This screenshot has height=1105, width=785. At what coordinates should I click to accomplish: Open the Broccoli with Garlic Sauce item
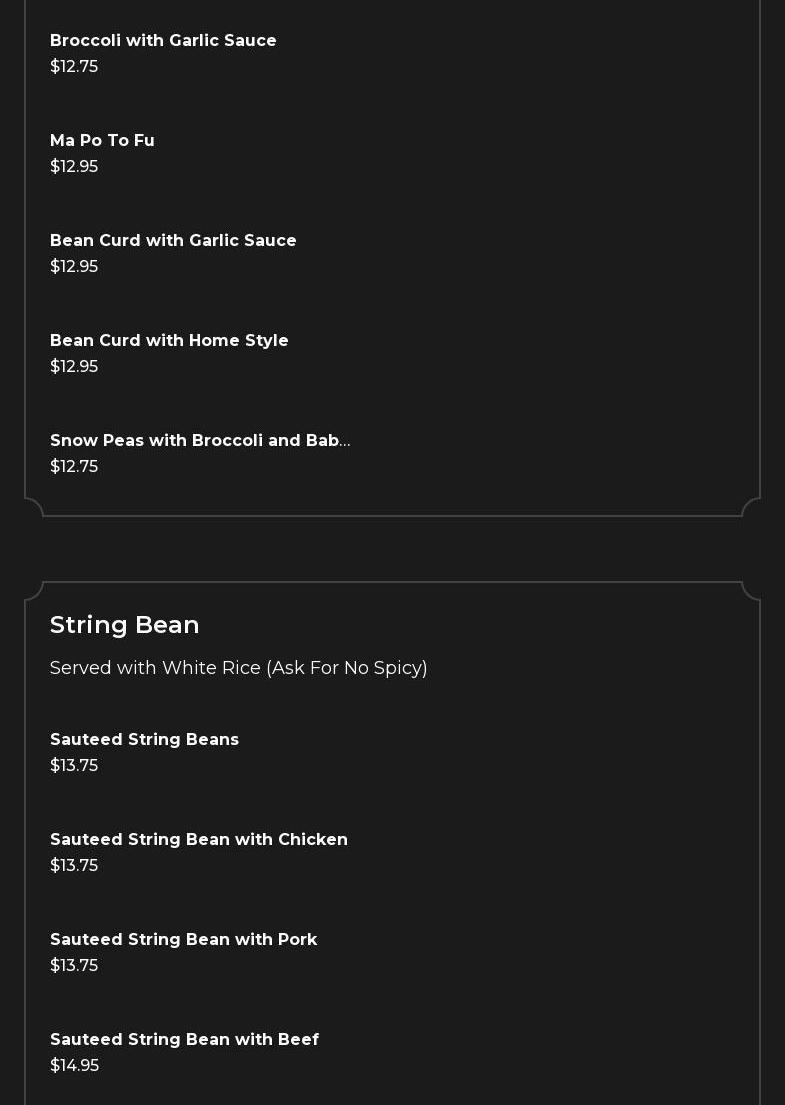coord(163,40)
